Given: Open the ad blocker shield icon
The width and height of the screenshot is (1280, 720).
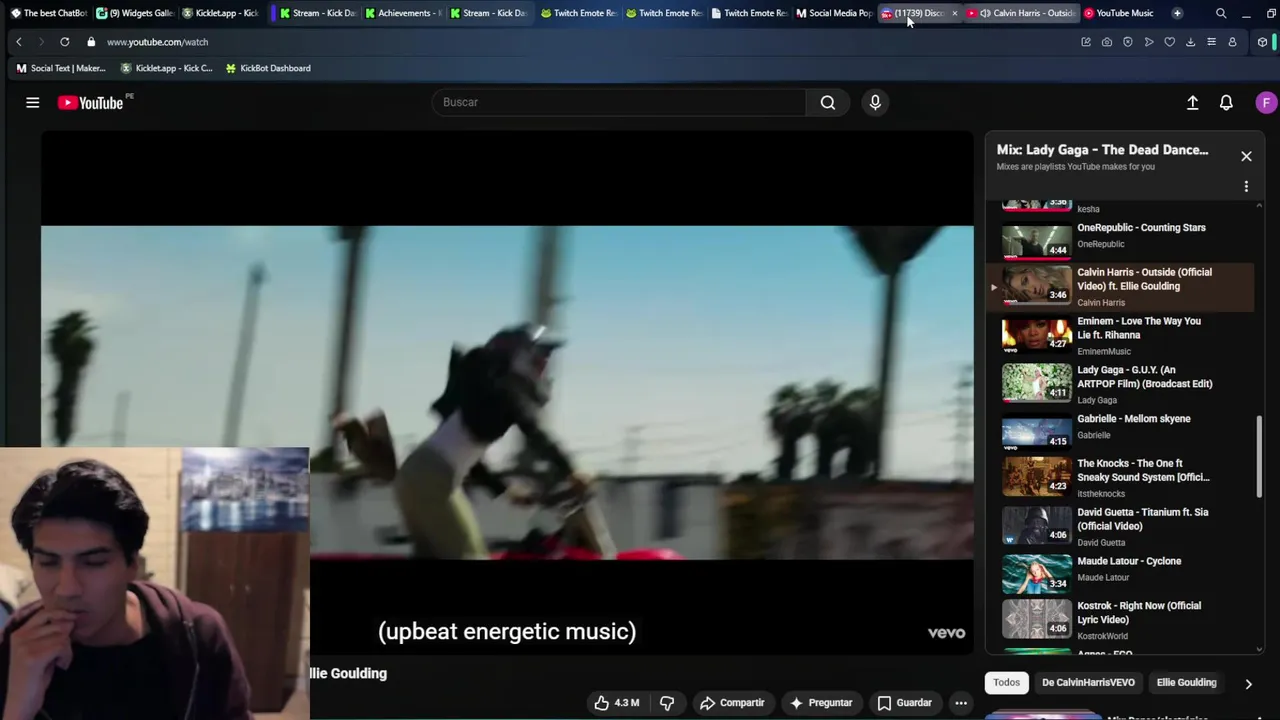Looking at the screenshot, I should 1128,42.
